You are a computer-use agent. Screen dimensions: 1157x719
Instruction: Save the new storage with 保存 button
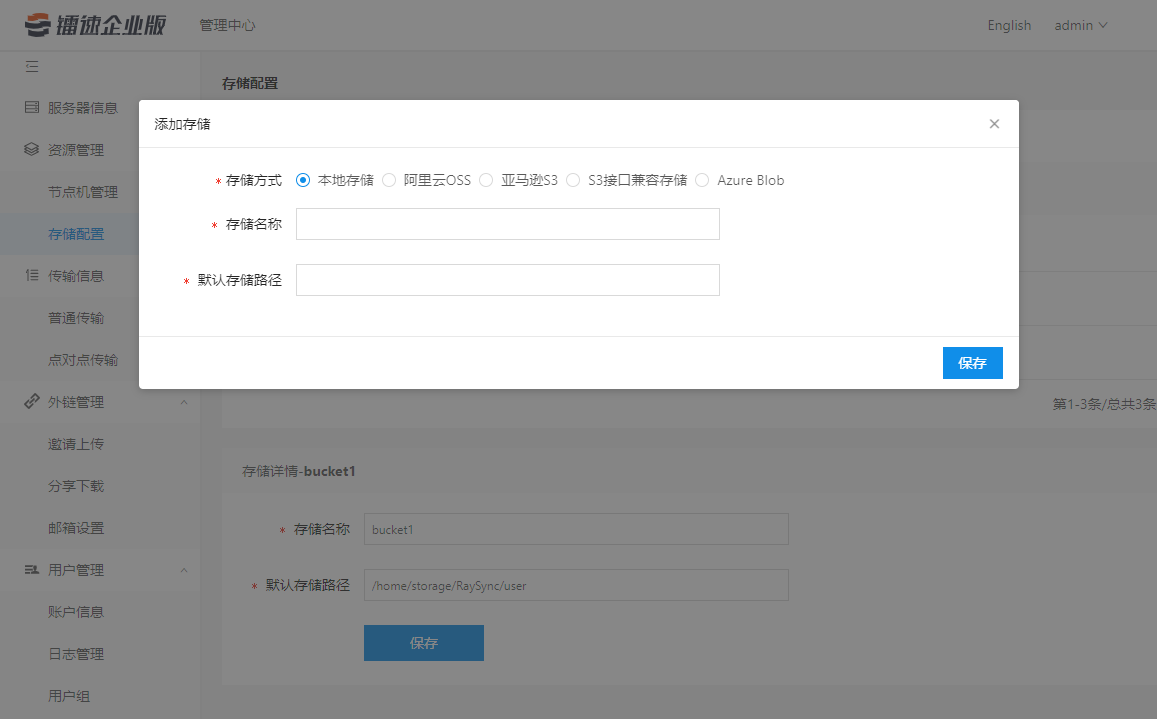[x=972, y=363]
